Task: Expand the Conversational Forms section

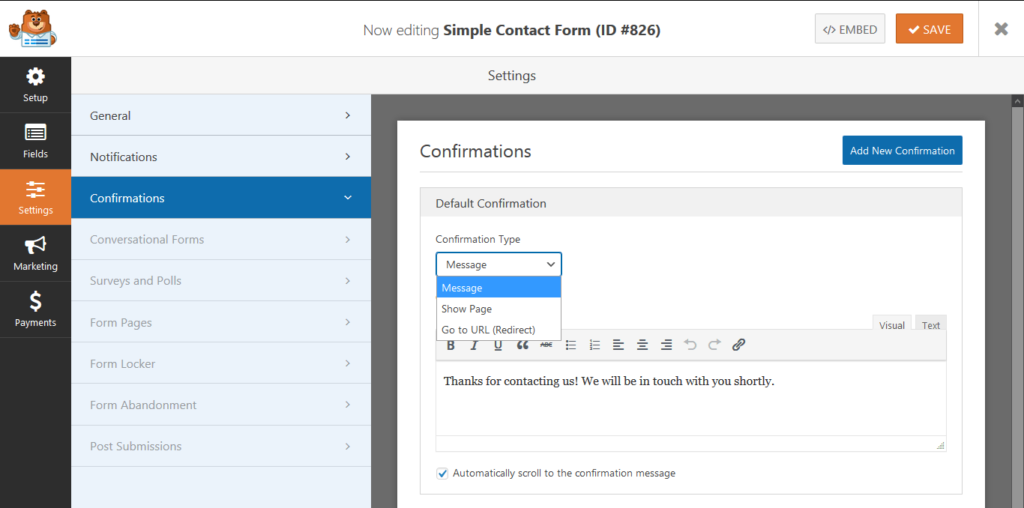Action: point(221,240)
